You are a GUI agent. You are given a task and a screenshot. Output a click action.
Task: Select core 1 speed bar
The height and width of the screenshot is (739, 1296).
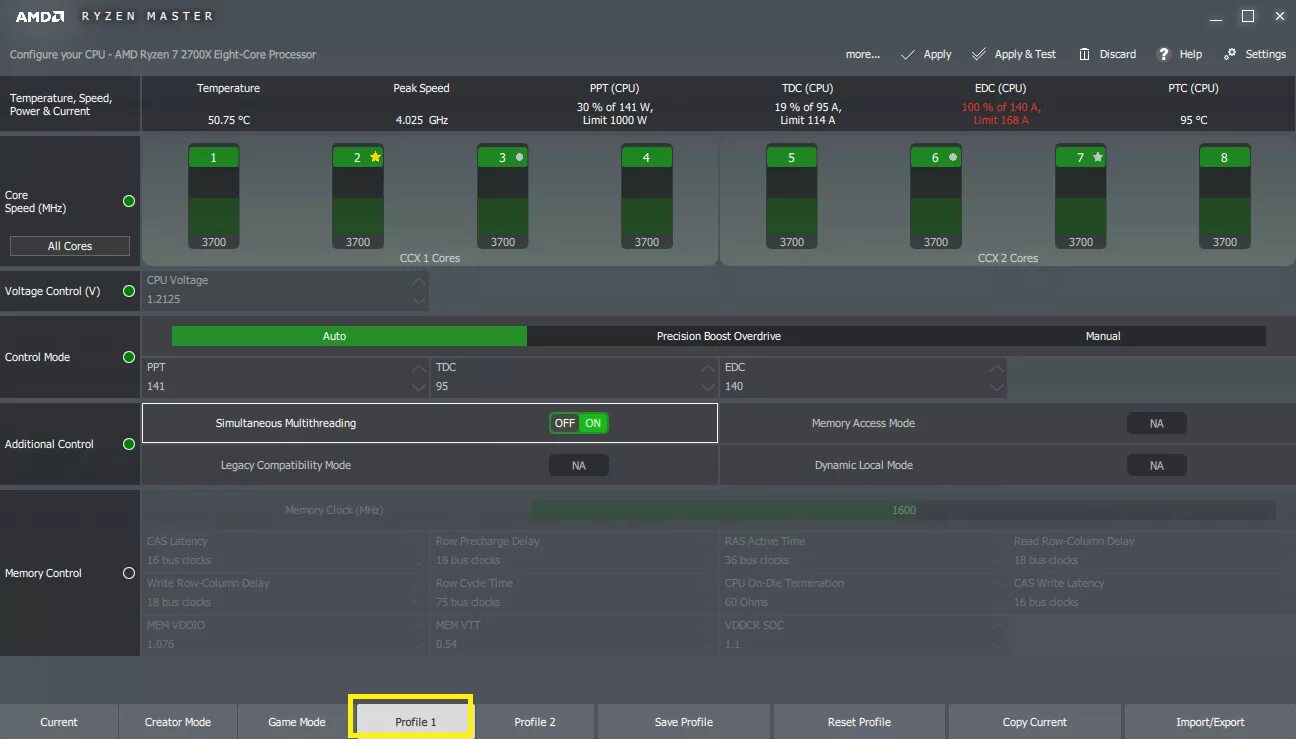pyautogui.click(x=214, y=196)
